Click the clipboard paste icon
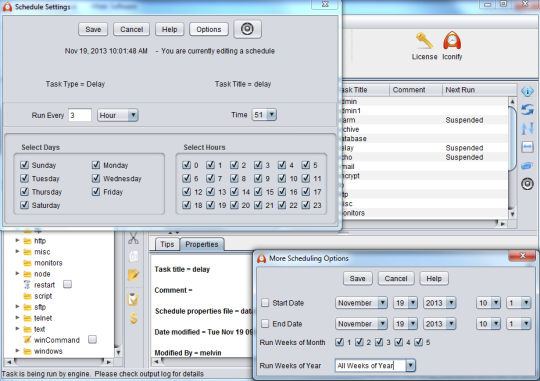The width and height of the screenshot is (540, 381). pos(133,299)
